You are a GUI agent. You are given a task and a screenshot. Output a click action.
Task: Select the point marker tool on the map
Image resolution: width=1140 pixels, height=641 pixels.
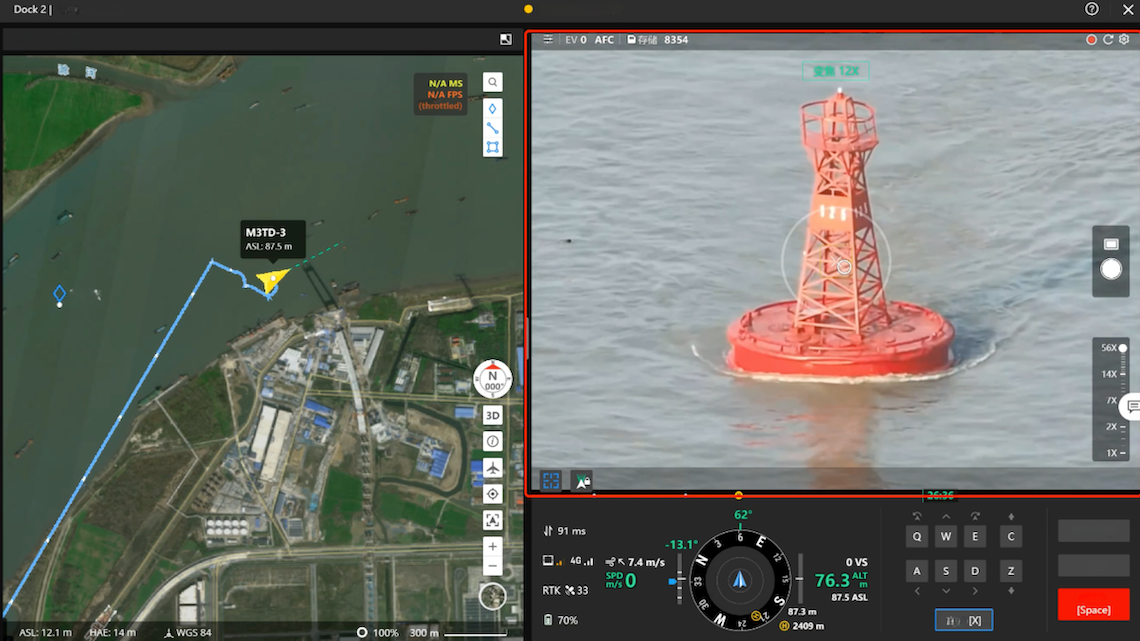point(492,107)
